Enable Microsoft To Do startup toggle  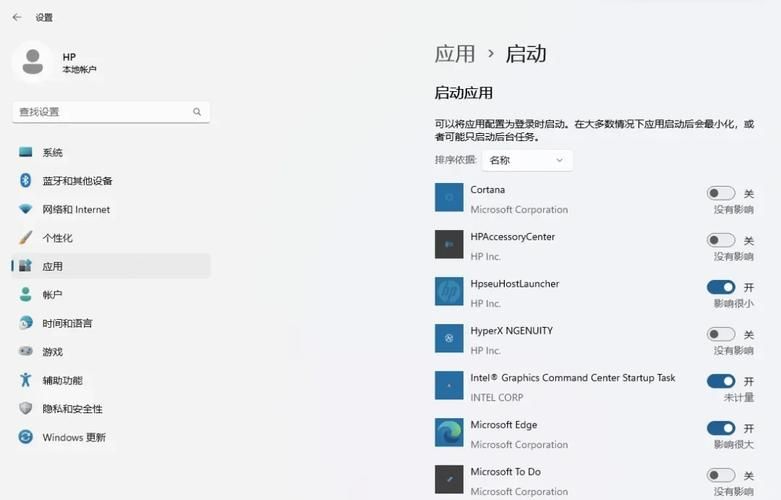(x=720, y=475)
